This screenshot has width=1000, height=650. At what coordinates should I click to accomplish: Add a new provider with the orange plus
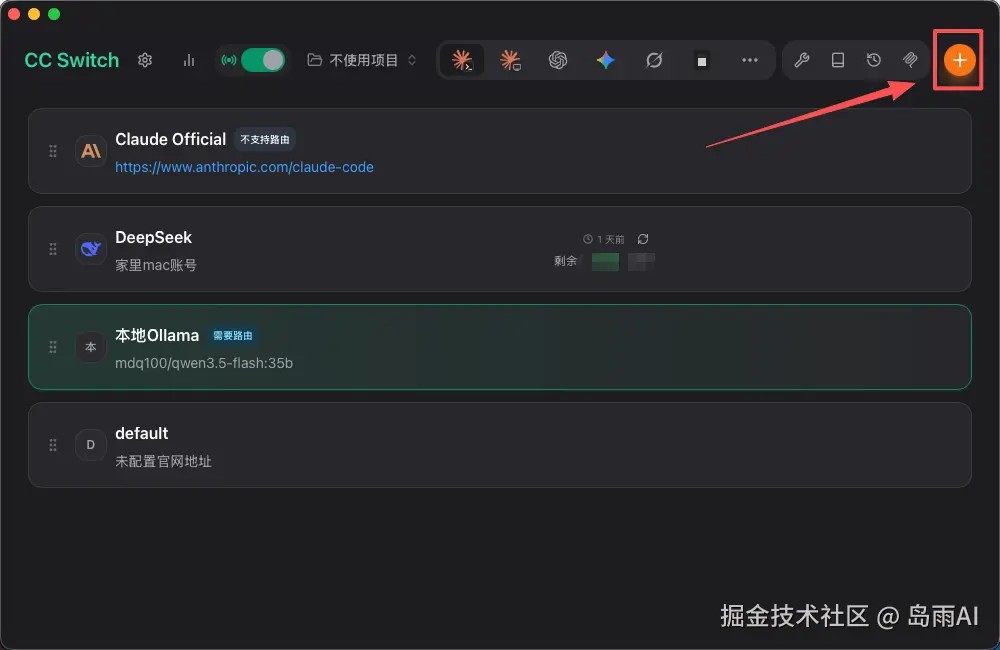[x=959, y=60]
